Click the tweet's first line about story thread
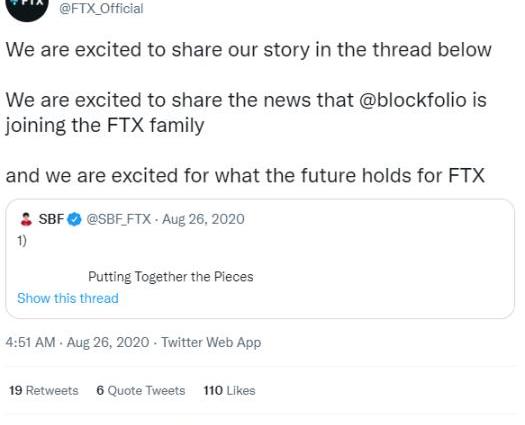Image resolution: width=525 pixels, height=425 pixels. coord(248,50)
